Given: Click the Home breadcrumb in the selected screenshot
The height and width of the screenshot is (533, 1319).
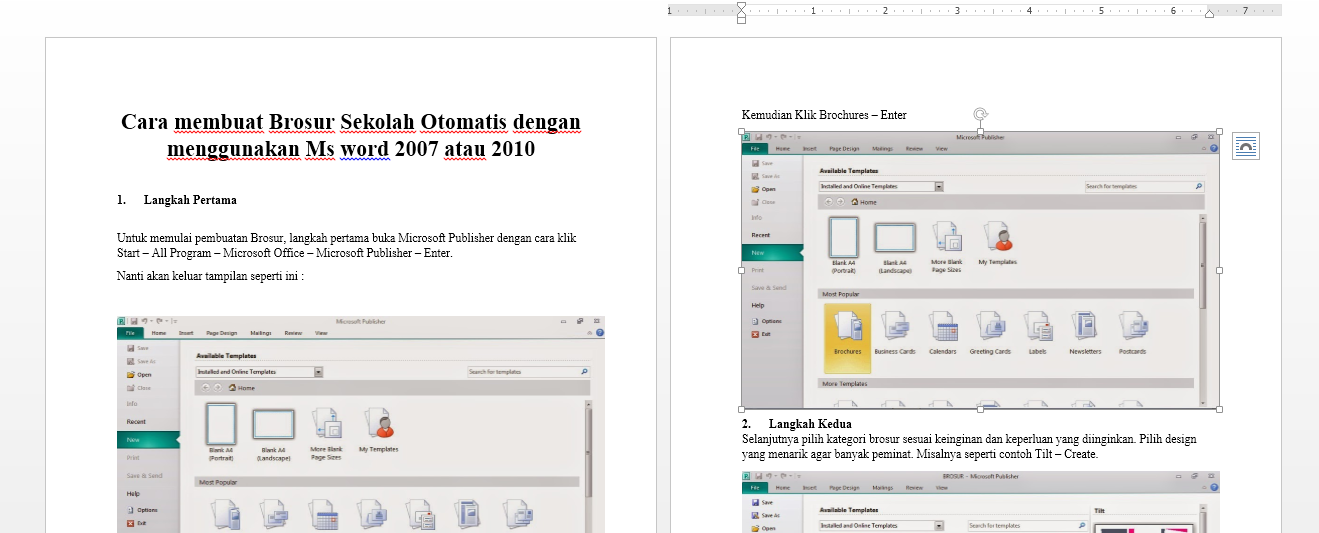Looking at the screenshot, I should (x=863, y=202).
